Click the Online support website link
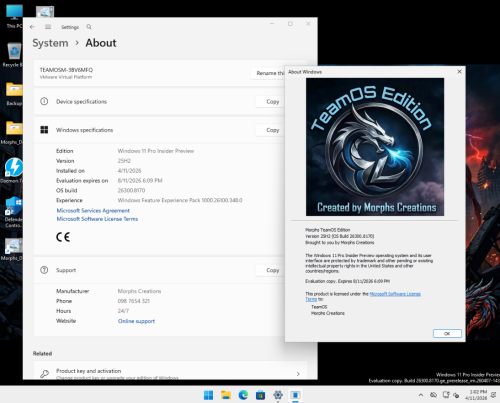500x403 pixels. 136,321
